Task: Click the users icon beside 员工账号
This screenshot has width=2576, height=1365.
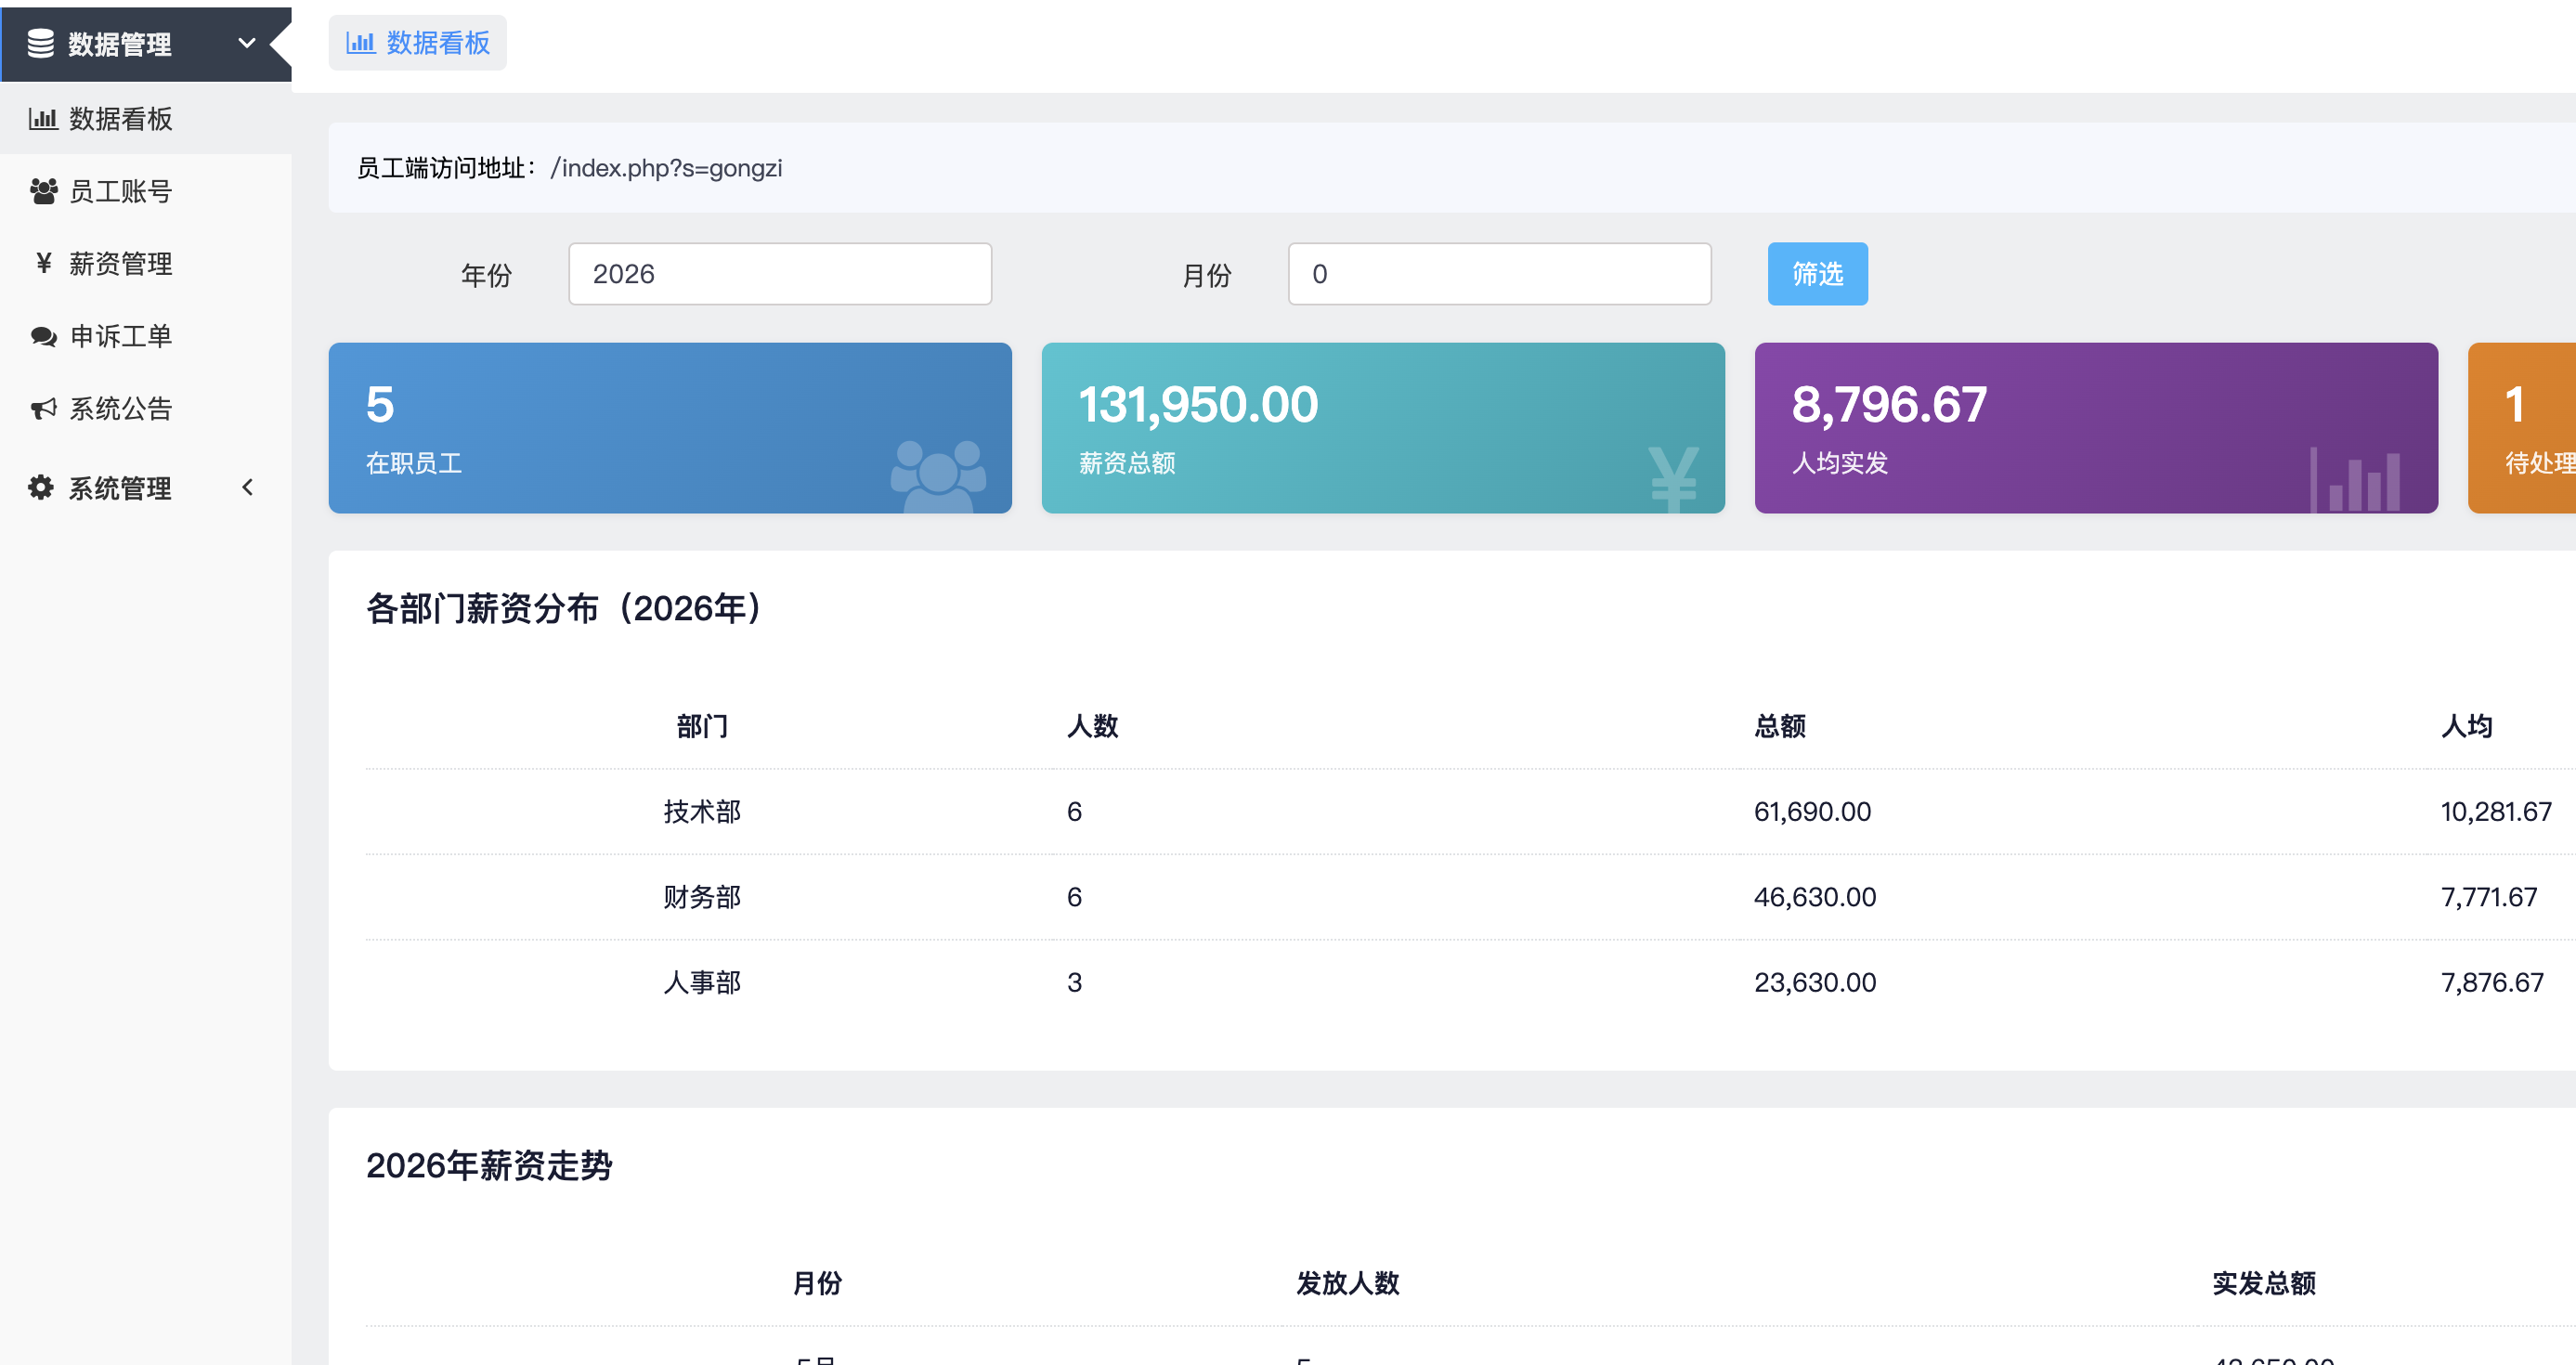Action: pyautogui.click(x=43, y=190)
